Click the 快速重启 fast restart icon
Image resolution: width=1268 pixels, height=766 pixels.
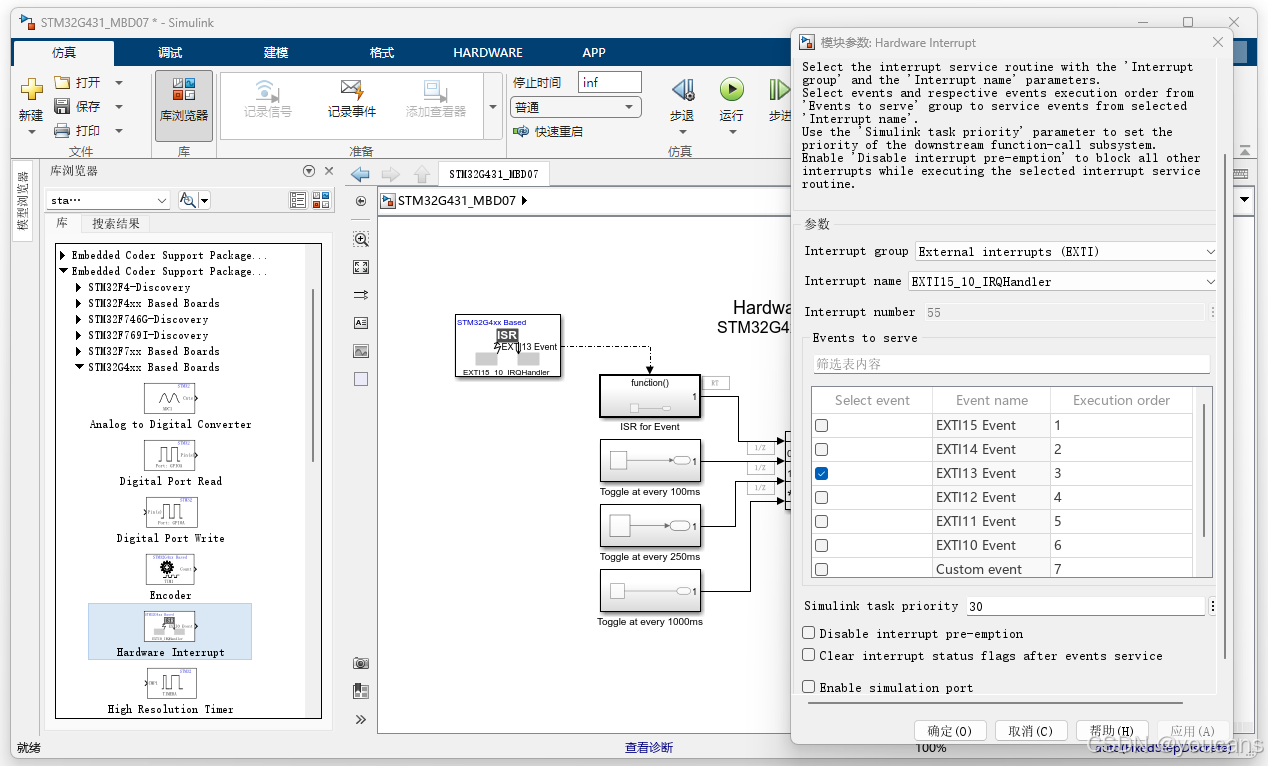click(521, 131)
